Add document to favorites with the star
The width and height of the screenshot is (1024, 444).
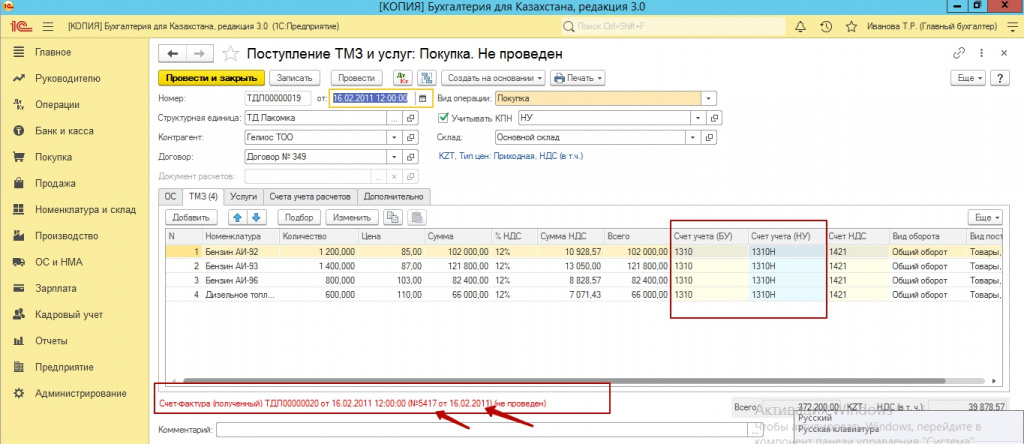tap(231, 54)
